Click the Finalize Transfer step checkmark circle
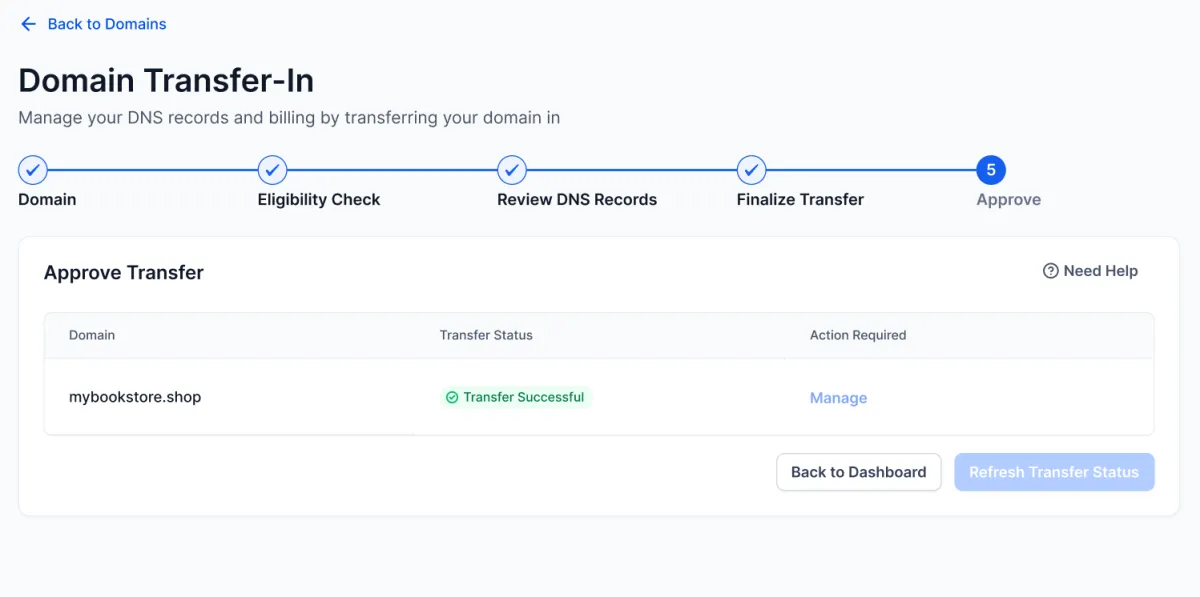Viewport: 1200px width, 597px height. pyautogui.click(x=752, y=170)
